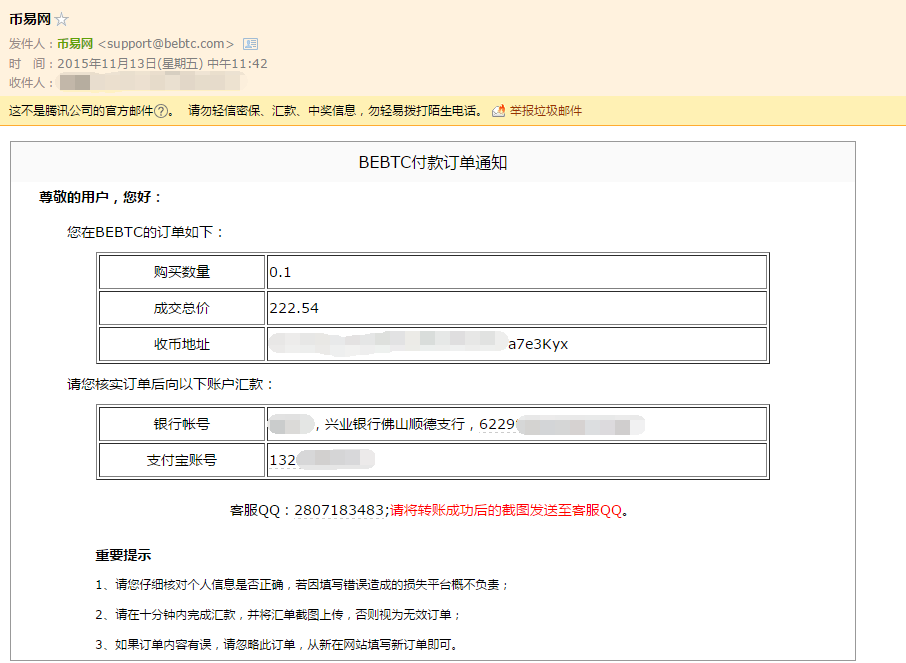The width and height of the screenshot is (906, 663).
Task: Click the customer service QQ number 2807183483
Action: (339, 510)
